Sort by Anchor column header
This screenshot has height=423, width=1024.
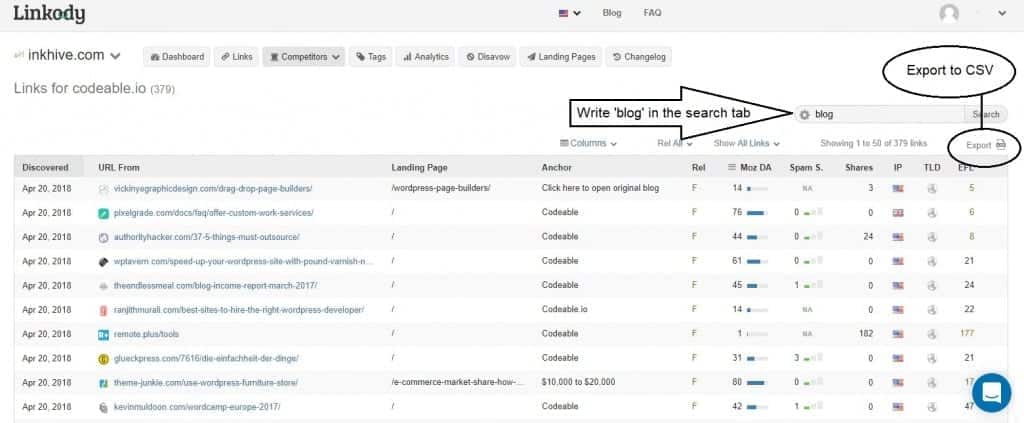point(556,167)
